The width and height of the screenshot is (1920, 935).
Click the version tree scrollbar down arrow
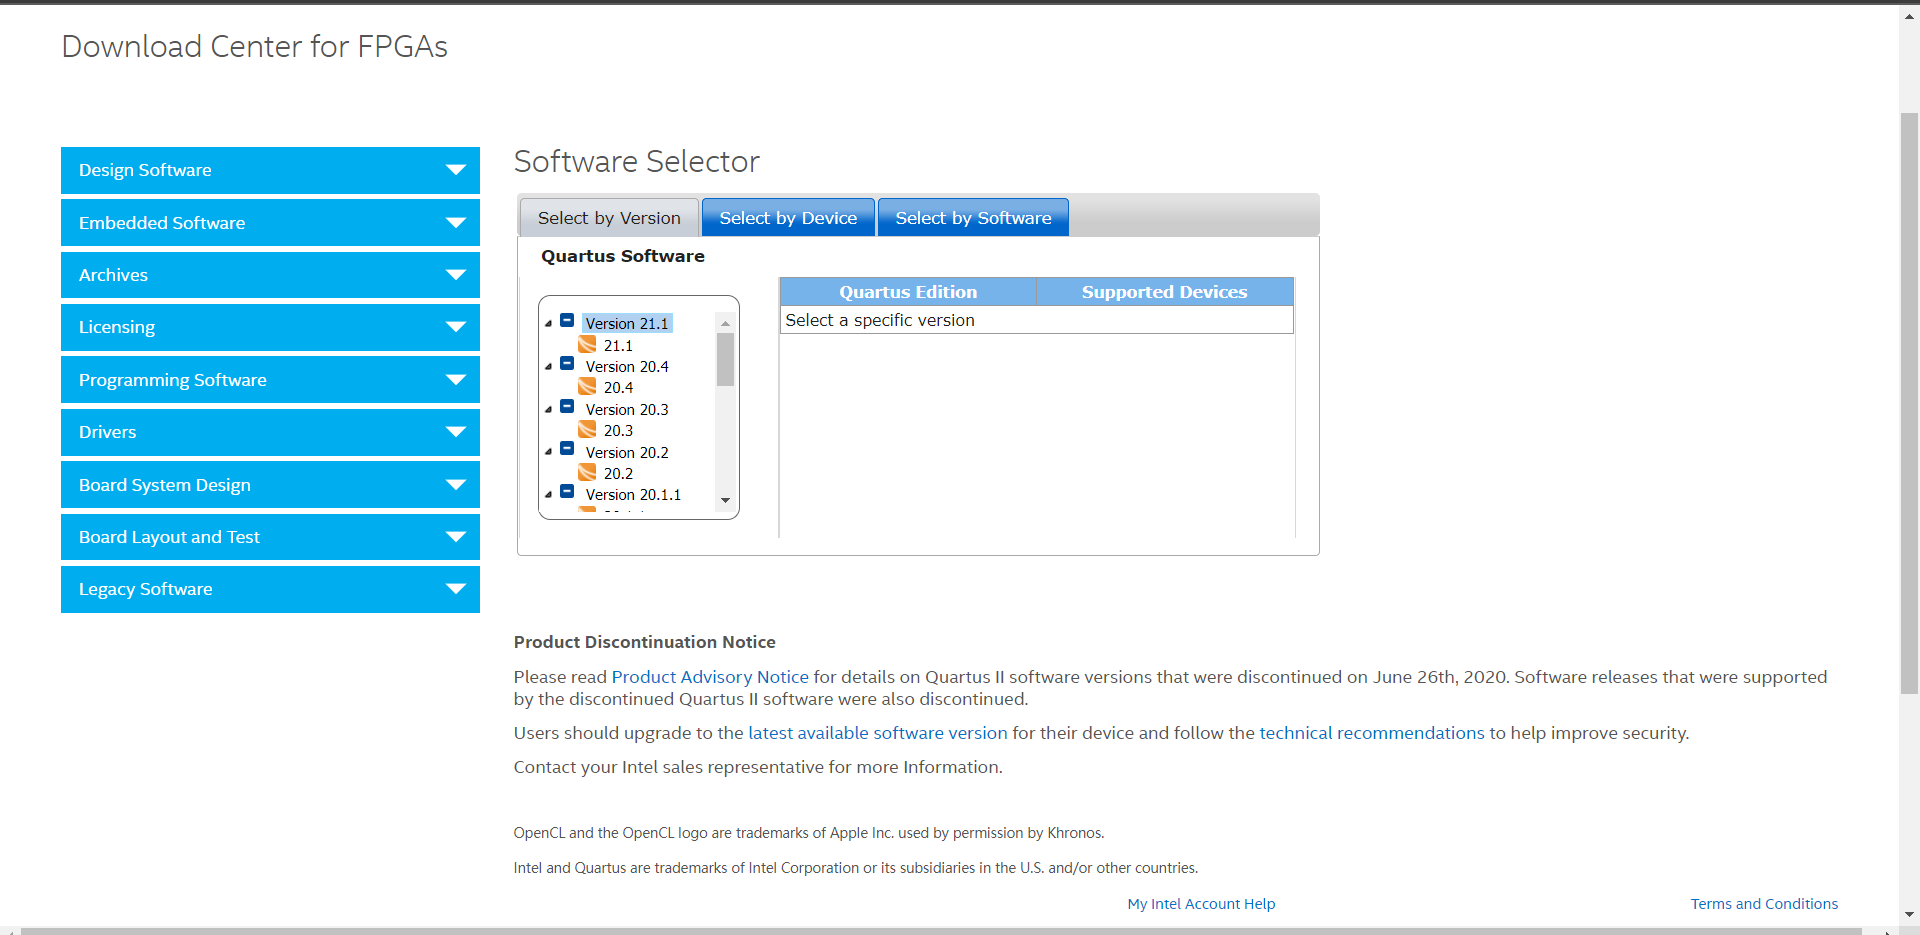point(725,501)
